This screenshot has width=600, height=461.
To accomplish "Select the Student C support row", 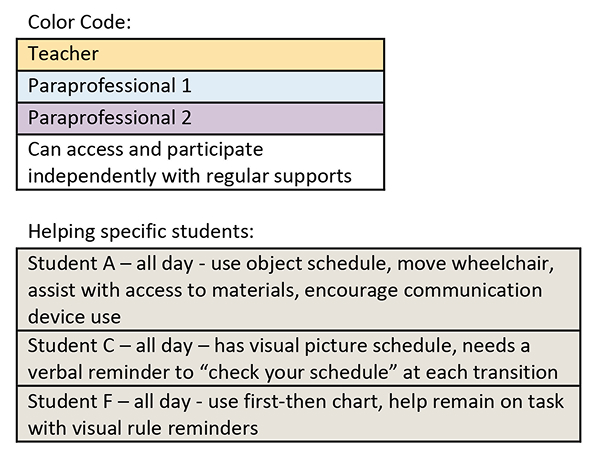I will 298,358.
